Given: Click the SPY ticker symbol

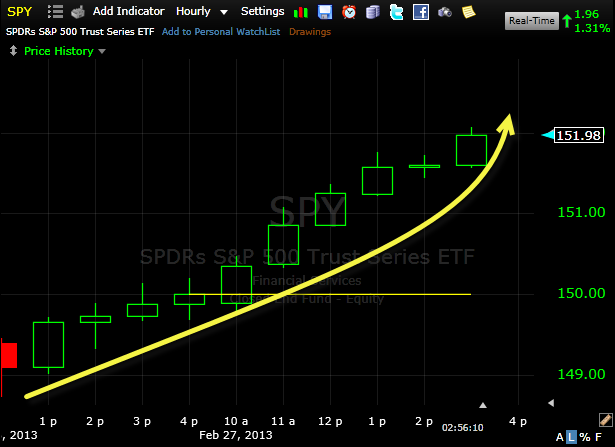Looking at the screenshot, I should point(19,12).
